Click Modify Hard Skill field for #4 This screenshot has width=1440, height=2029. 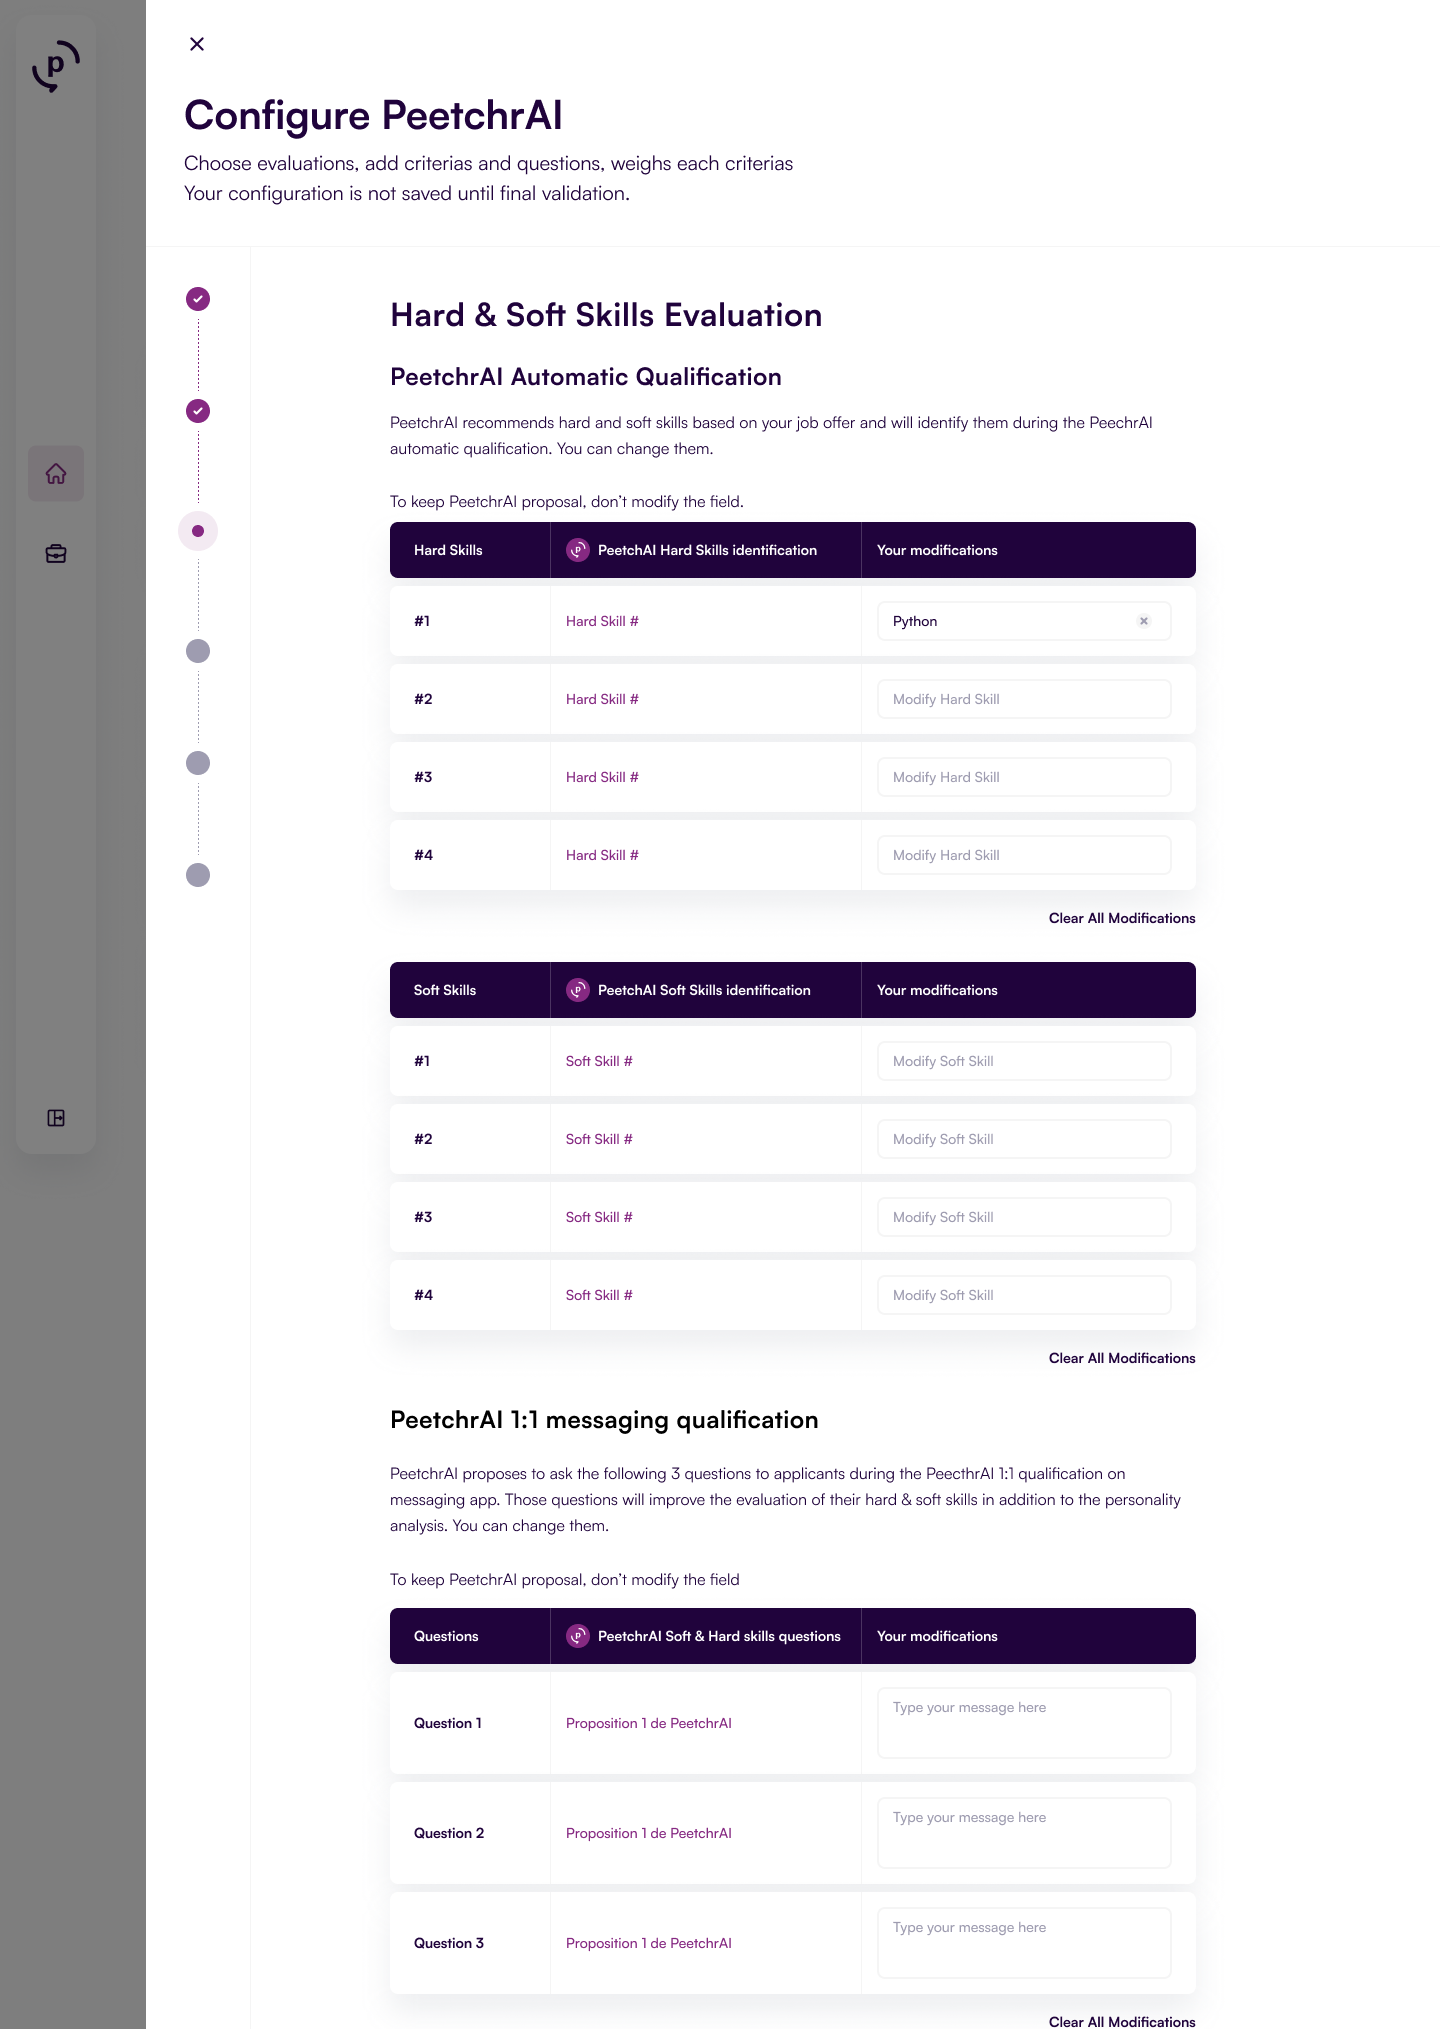1023,855
